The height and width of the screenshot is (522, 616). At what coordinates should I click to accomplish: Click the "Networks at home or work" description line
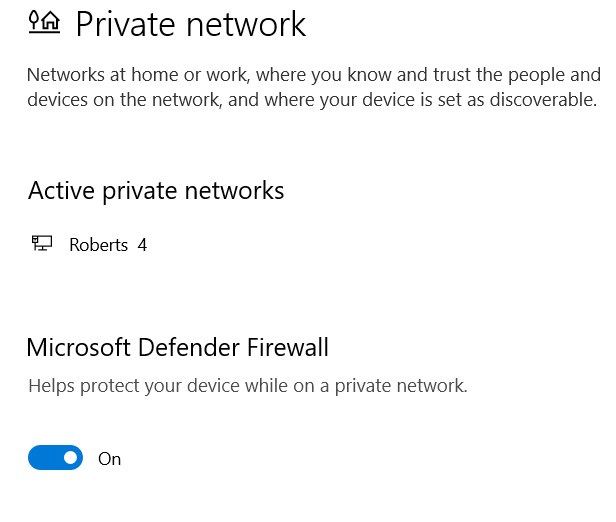(313, 75)
